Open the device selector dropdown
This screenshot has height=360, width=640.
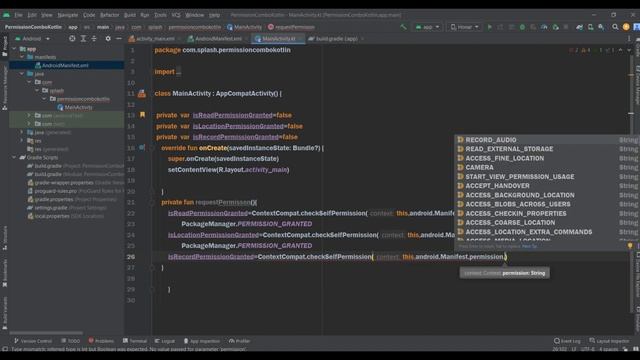[464, 27]
